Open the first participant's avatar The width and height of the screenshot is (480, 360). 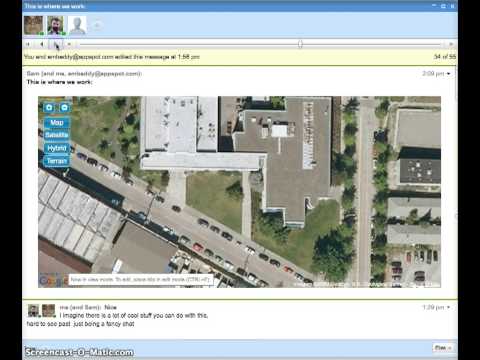click(x=33, y=25)
